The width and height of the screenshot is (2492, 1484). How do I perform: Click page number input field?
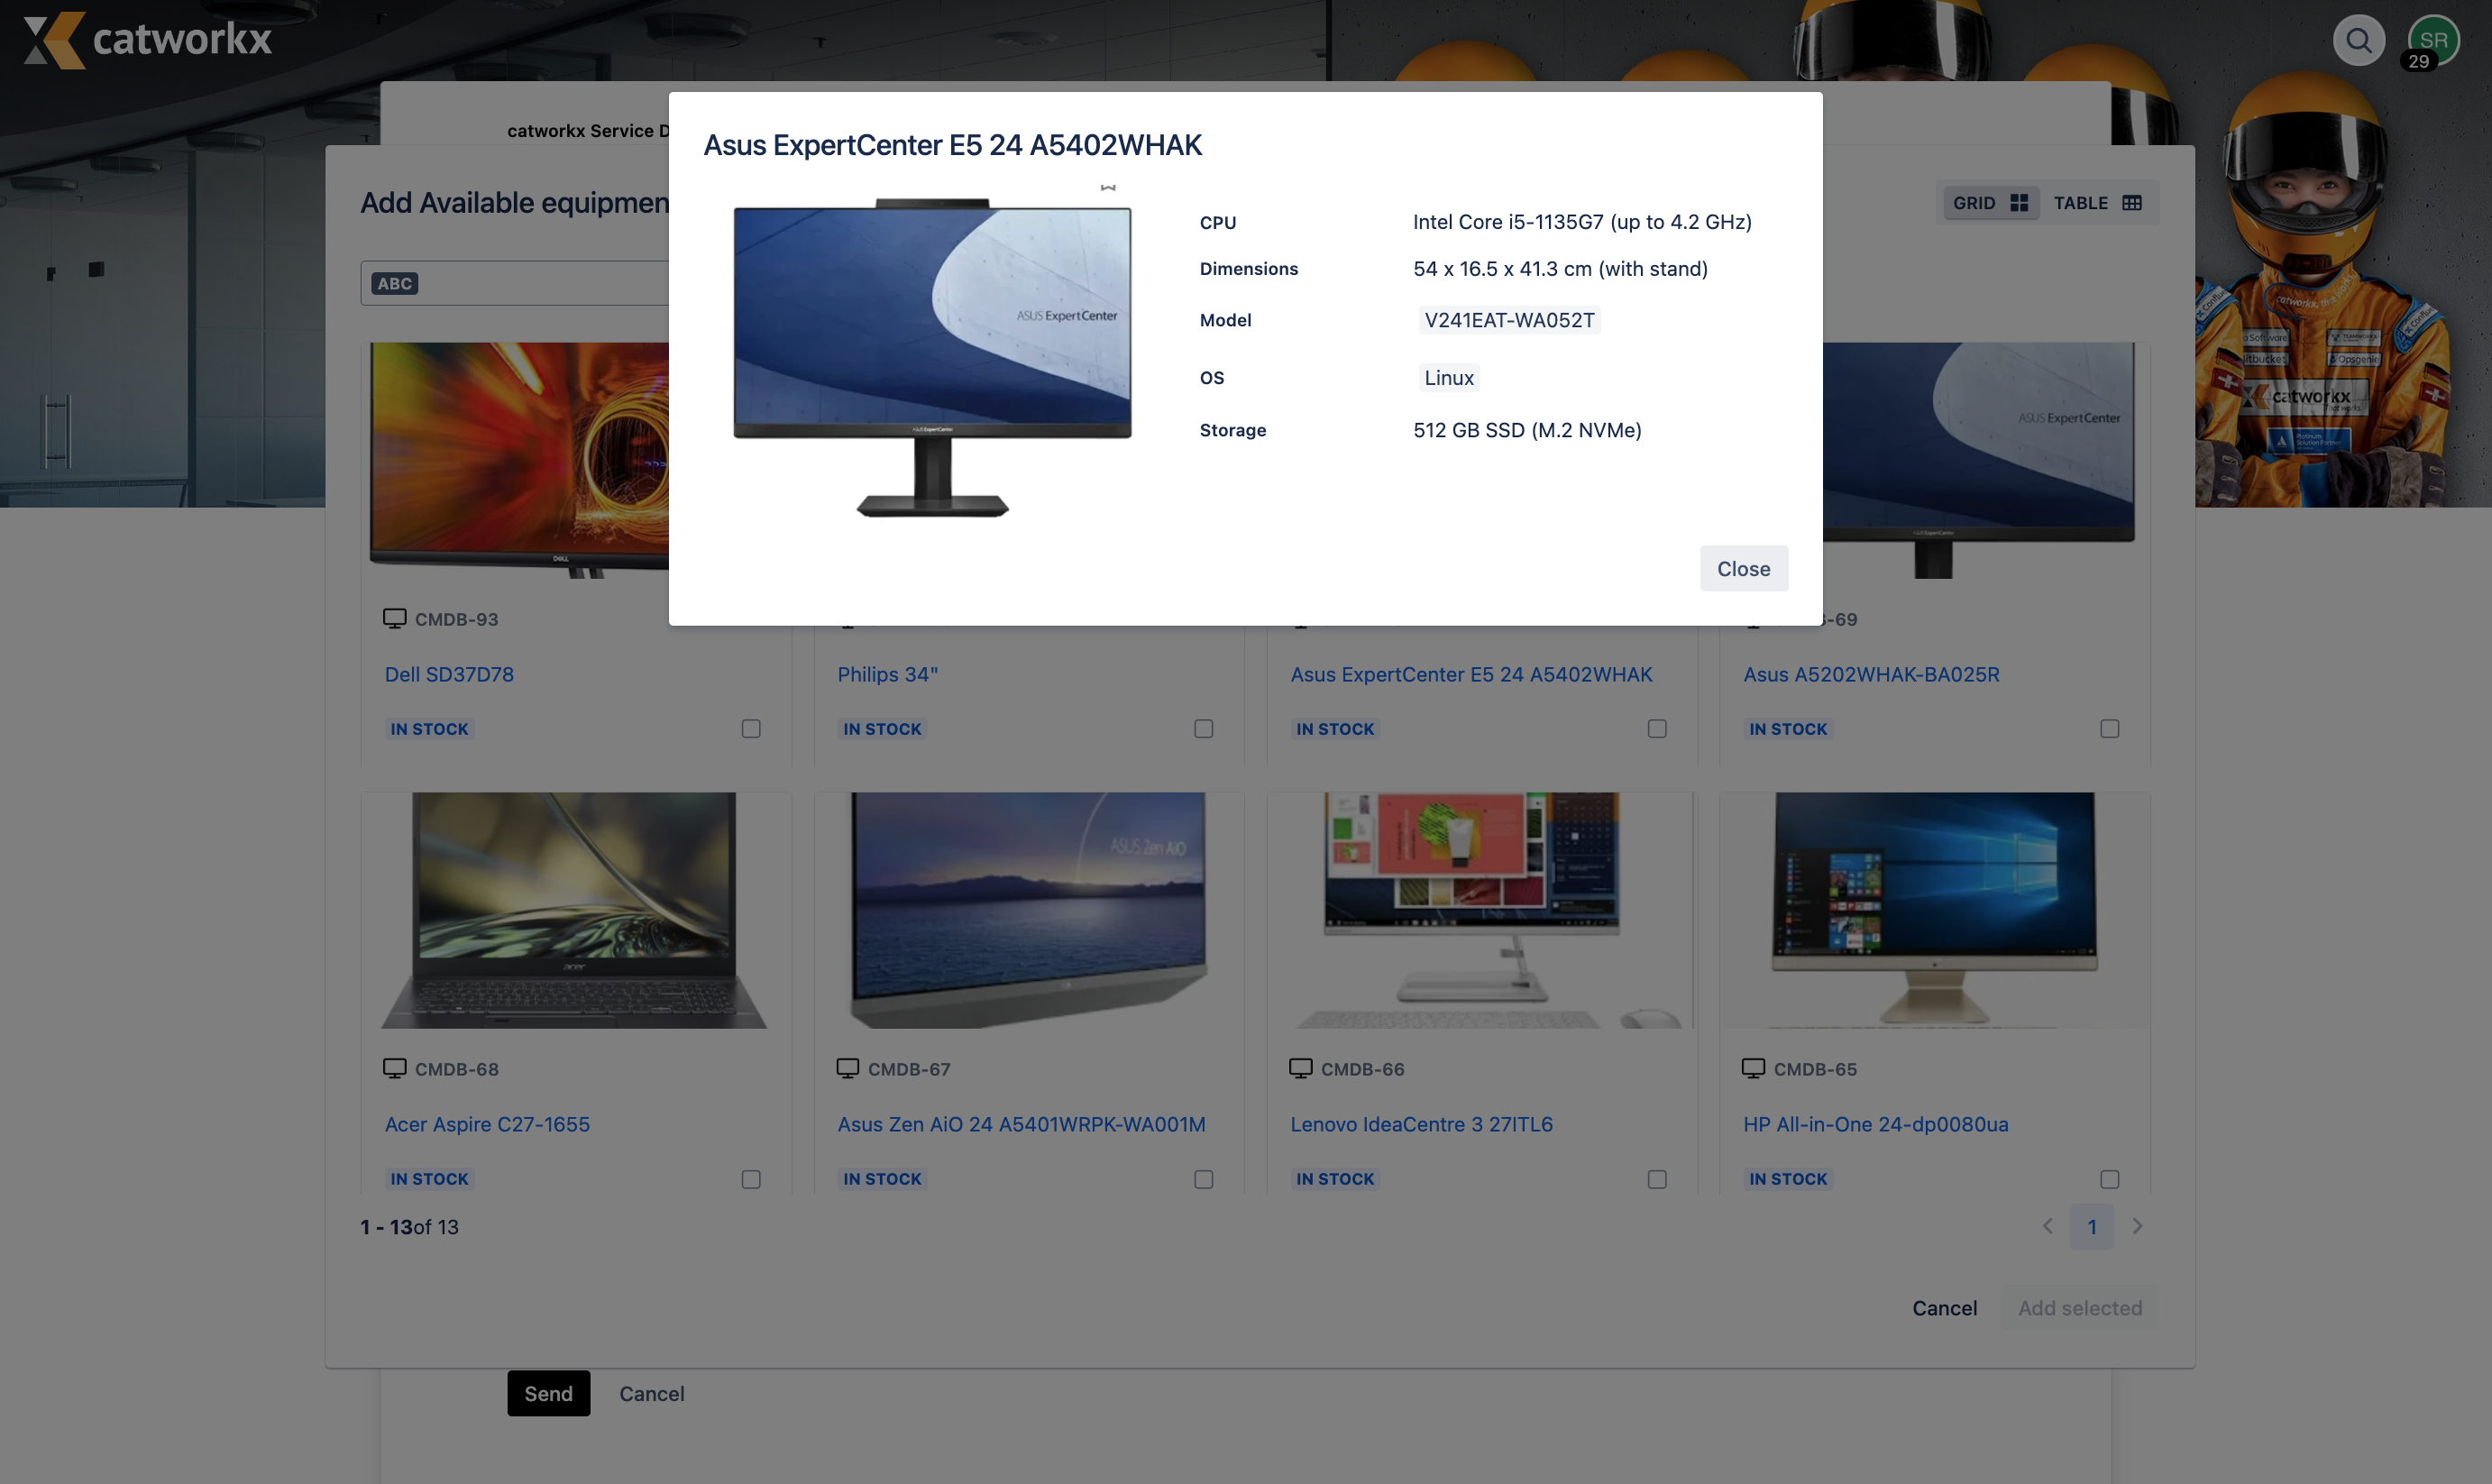click(2093, 1224)
